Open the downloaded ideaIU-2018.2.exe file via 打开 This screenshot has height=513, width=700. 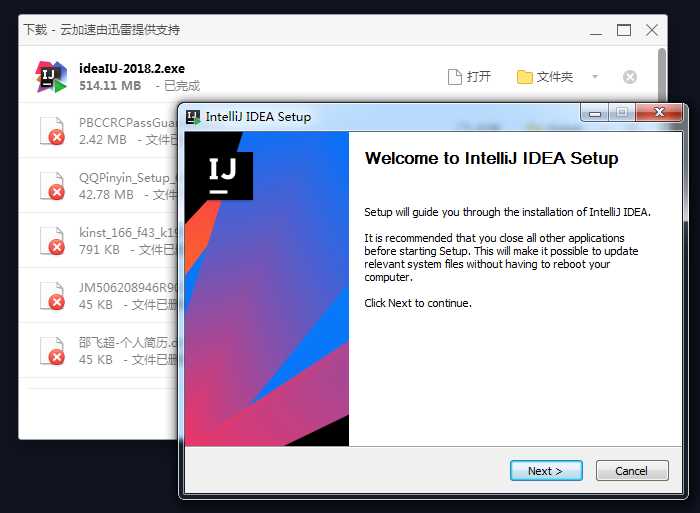pos(470,77)
